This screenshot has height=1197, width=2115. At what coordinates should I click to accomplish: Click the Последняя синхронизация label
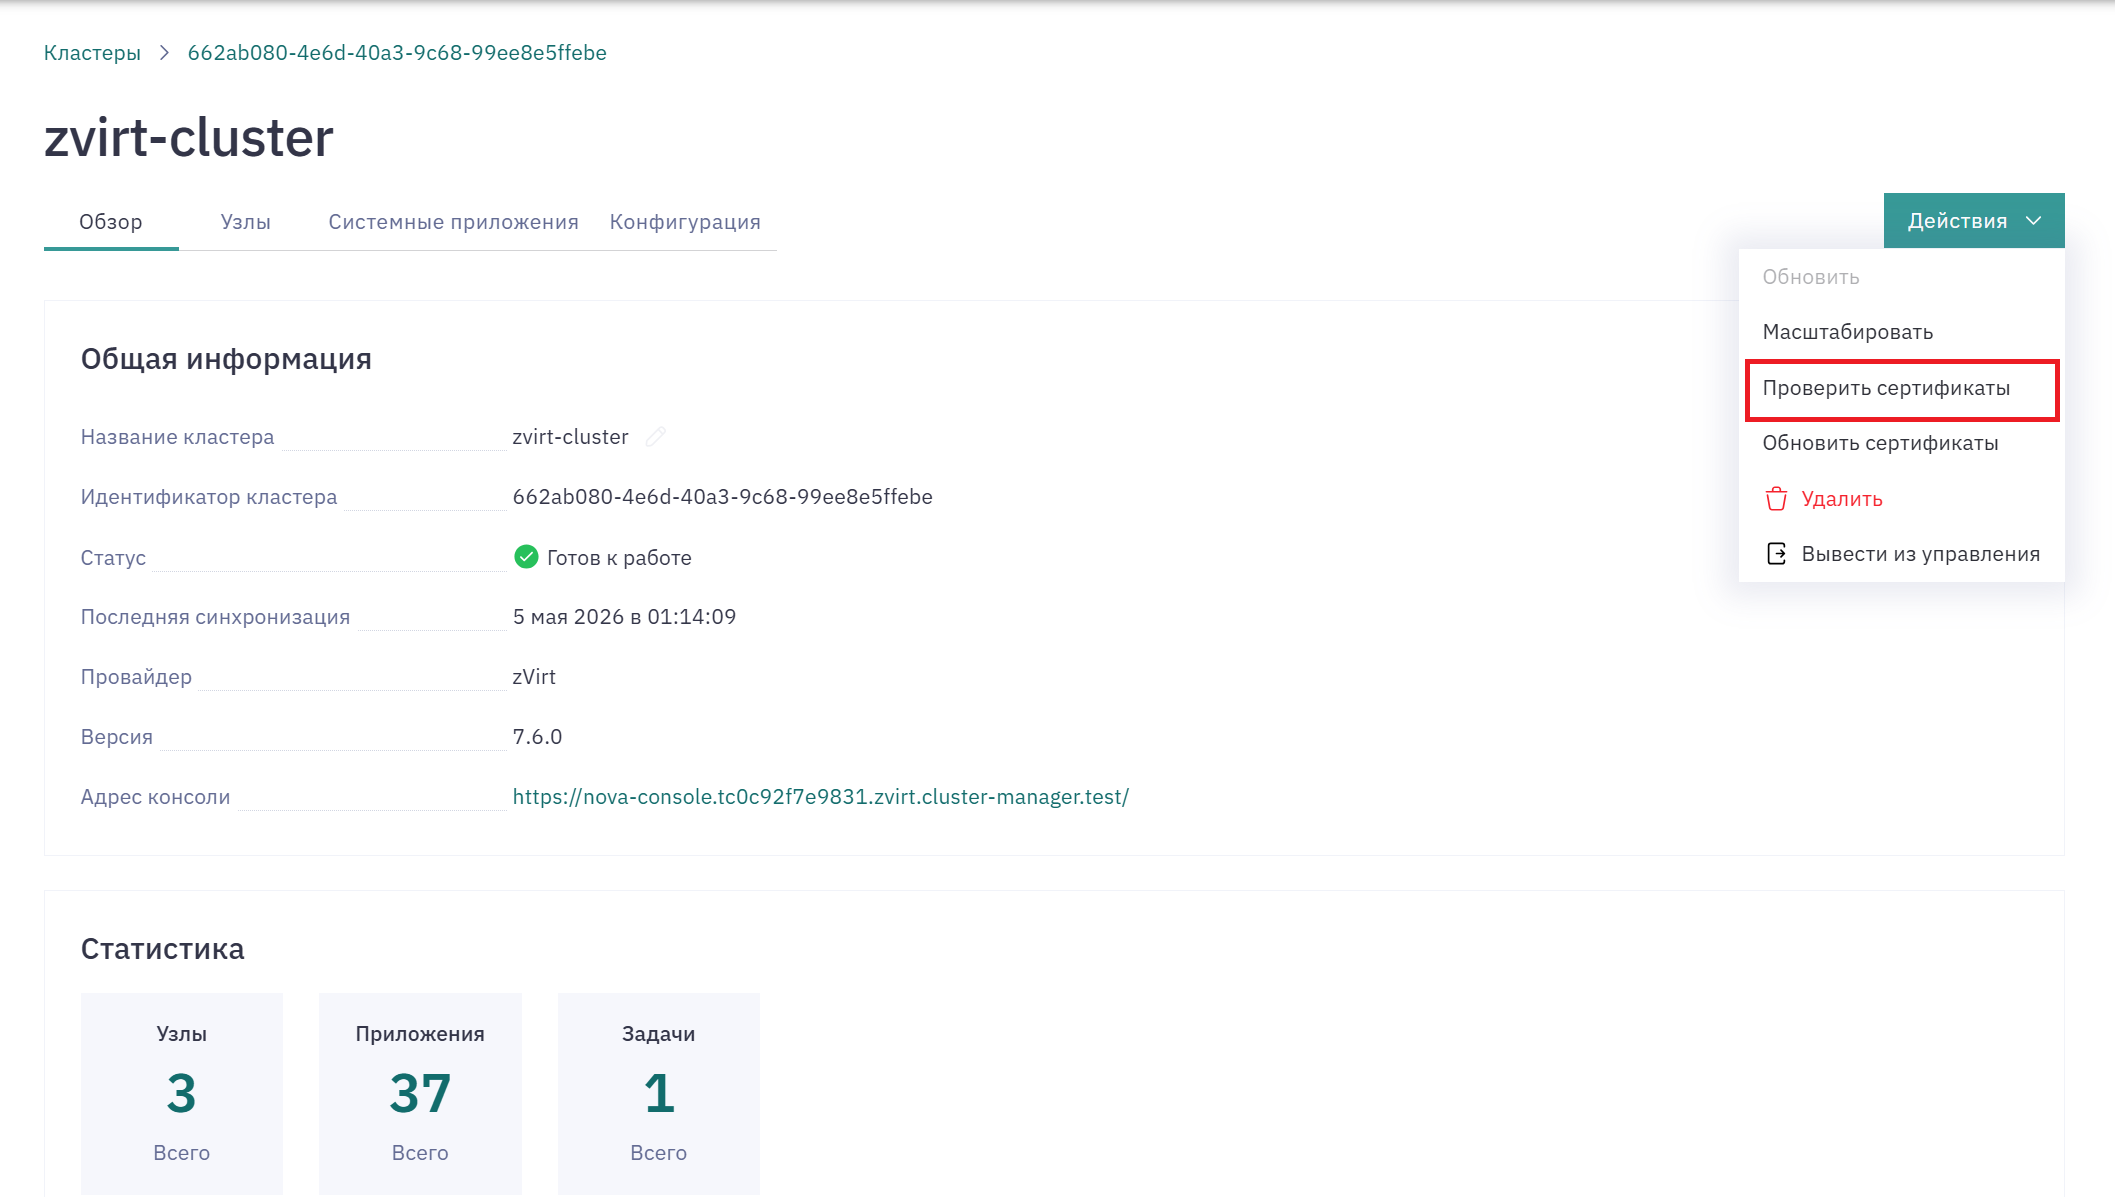(x=216, y=617)
